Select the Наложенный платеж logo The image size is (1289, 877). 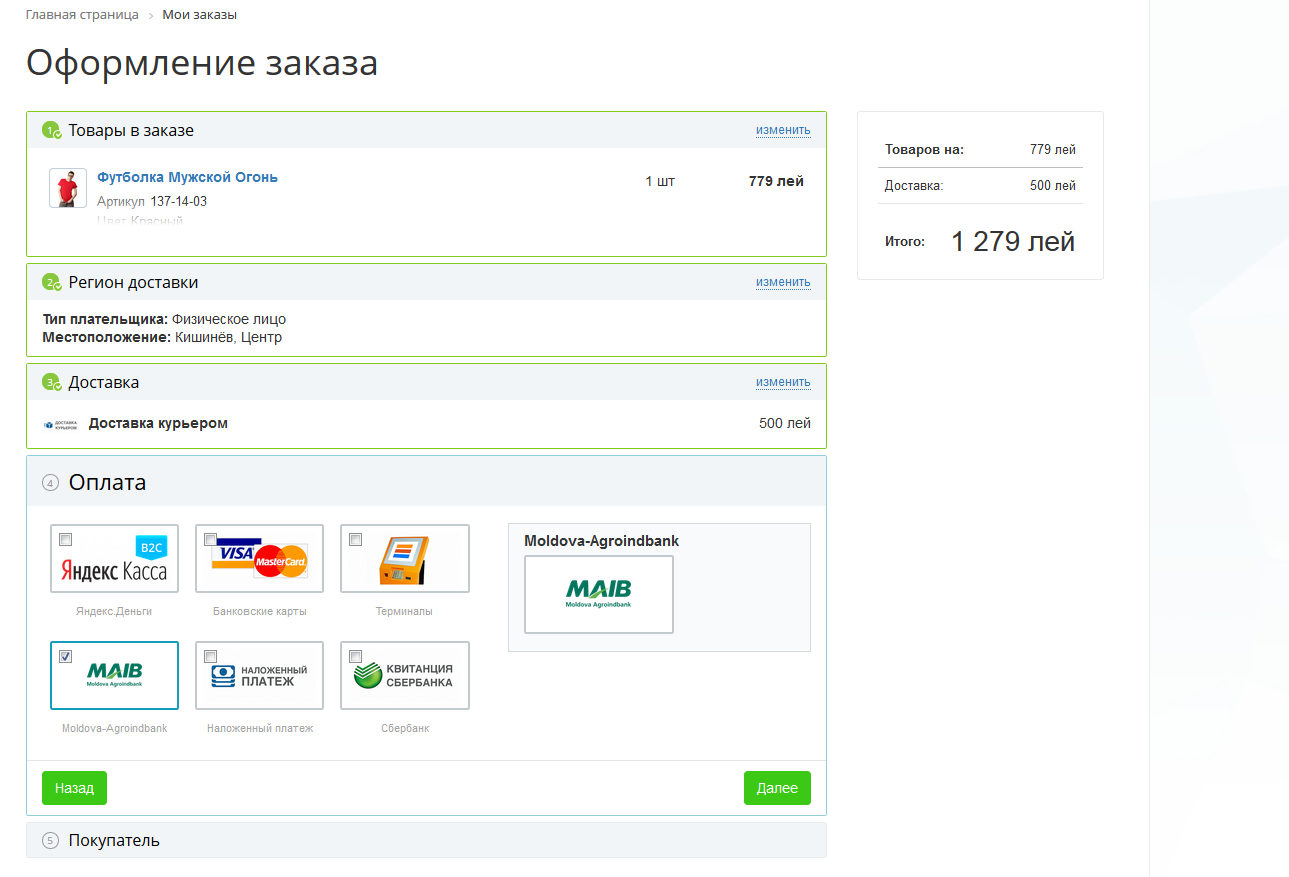pos(259,676)
